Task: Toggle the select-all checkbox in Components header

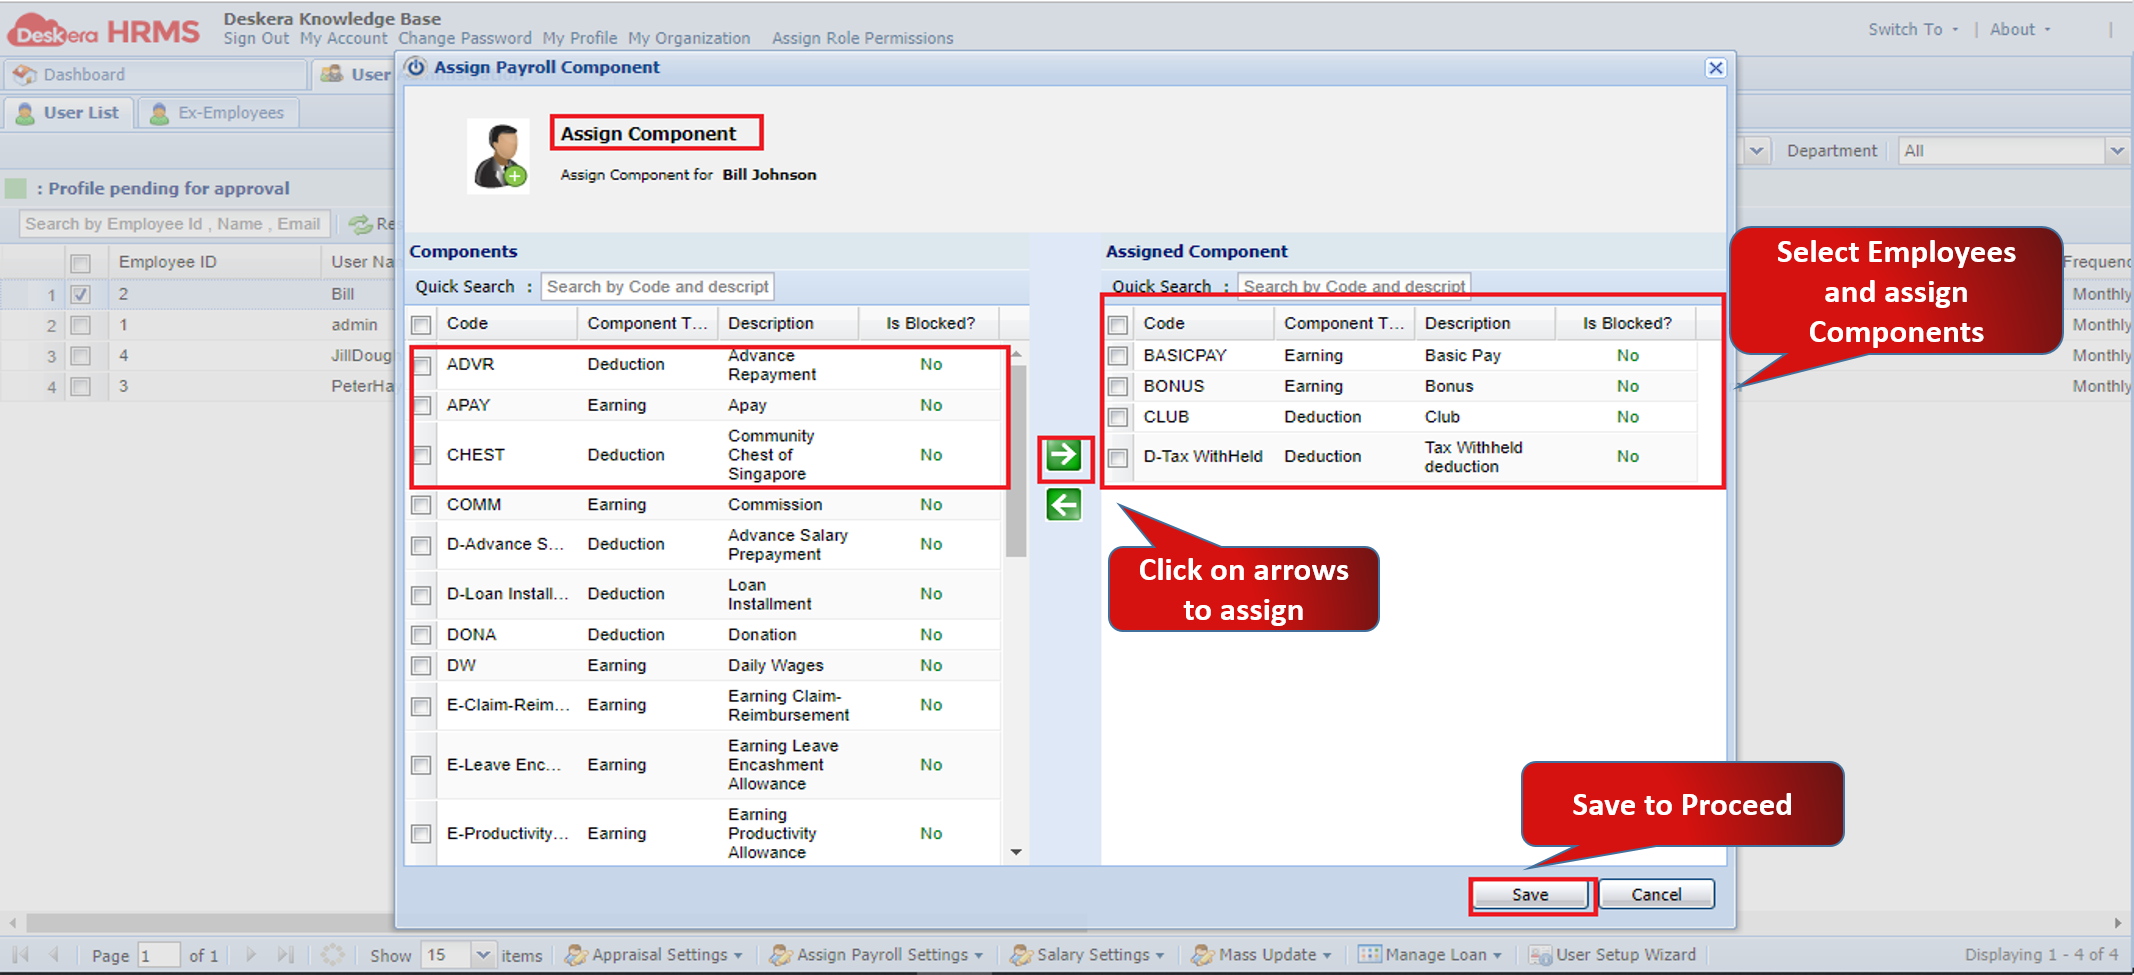Action: coord(421,323)
